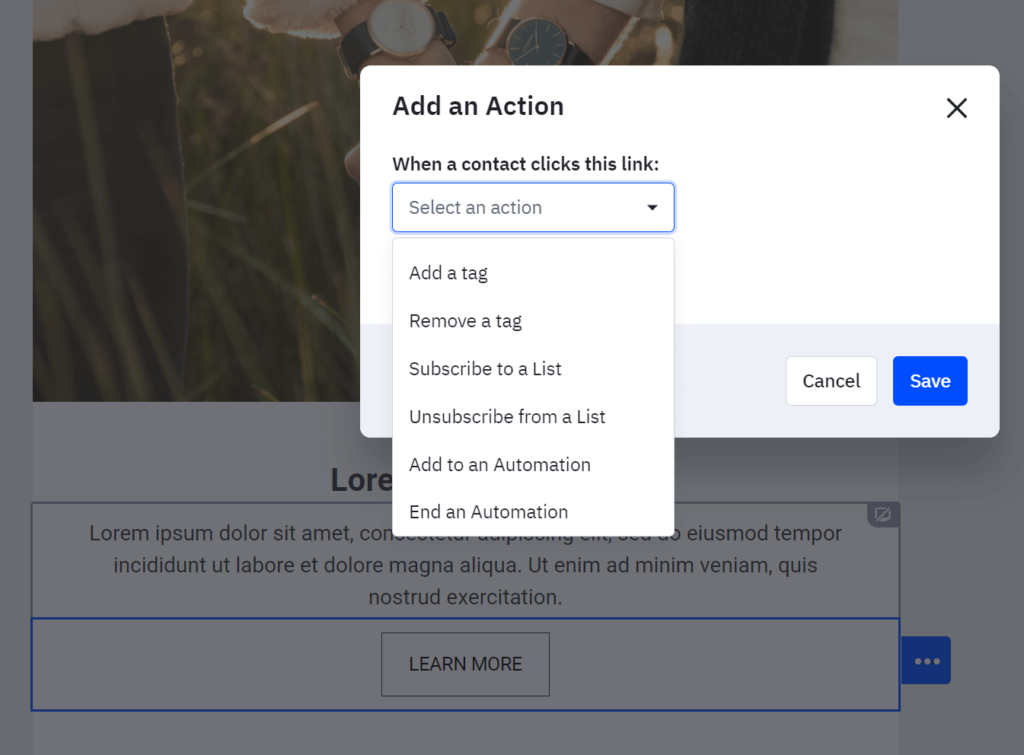
Task: Select the watches photo image block
Action: coord(190,200)
